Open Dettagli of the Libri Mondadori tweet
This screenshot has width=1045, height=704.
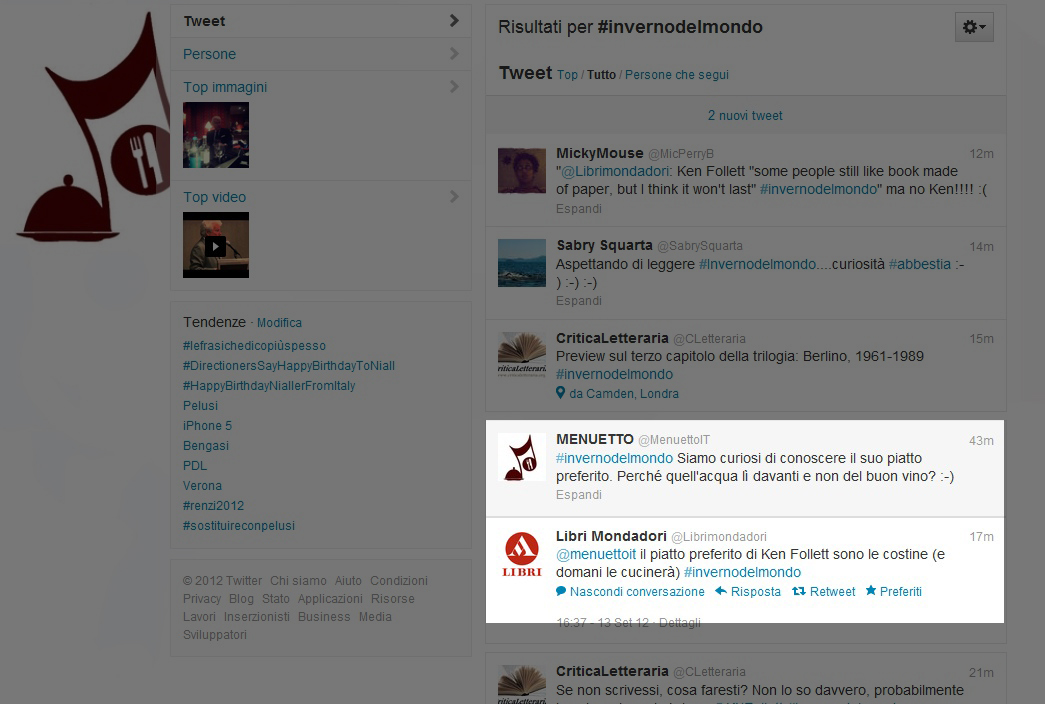[x=680, y=623]
